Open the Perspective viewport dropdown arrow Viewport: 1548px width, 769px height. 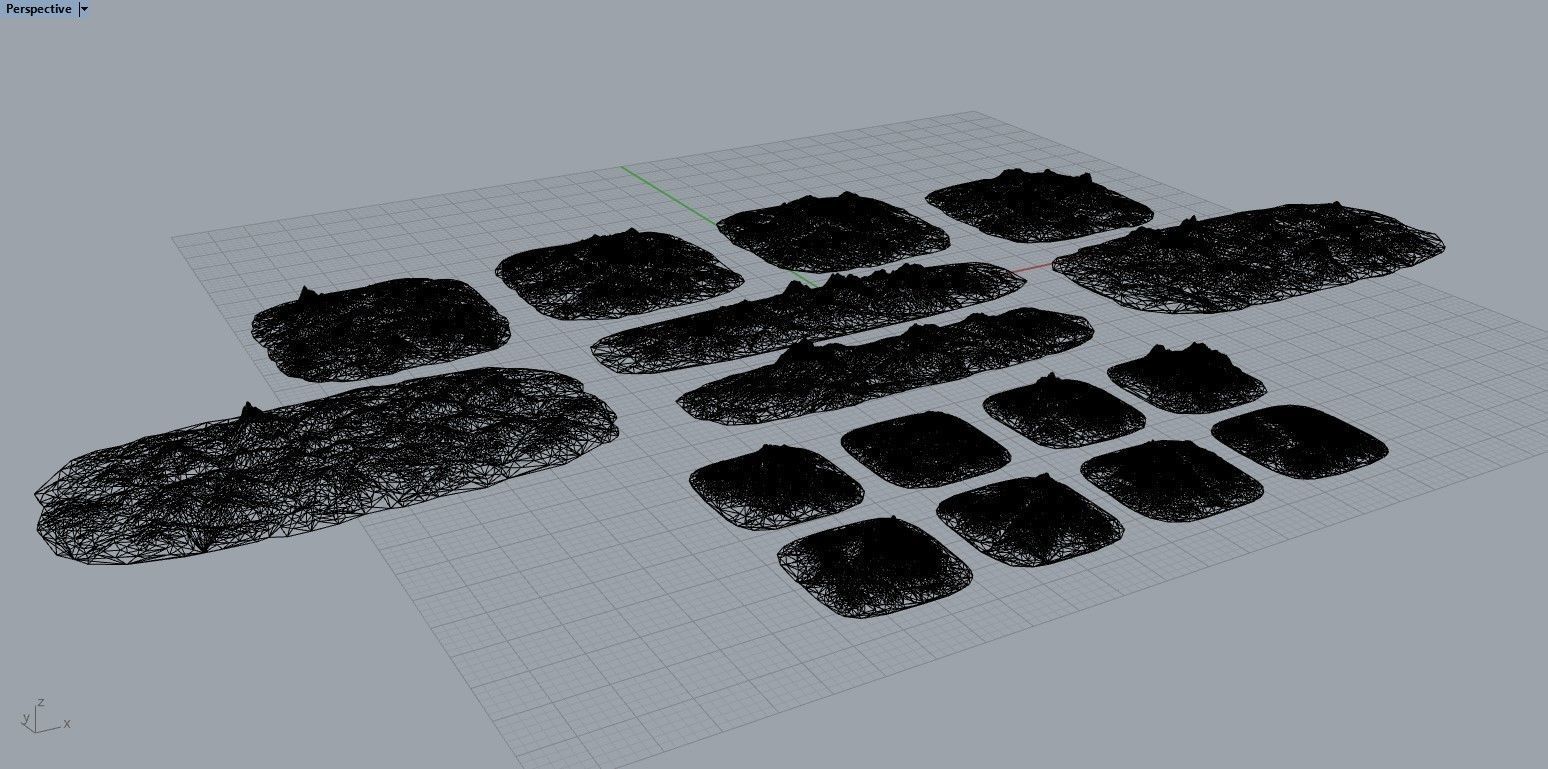pyautogui.click(x=84, y=9)
